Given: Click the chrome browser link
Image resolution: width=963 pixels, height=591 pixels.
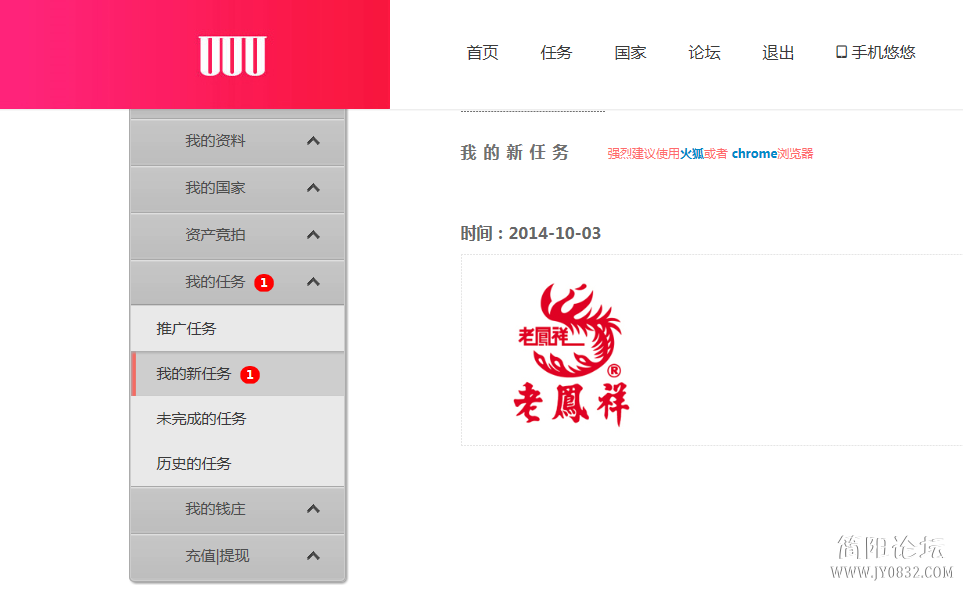Looking at the screenshot, I should [x=754, y=154].
